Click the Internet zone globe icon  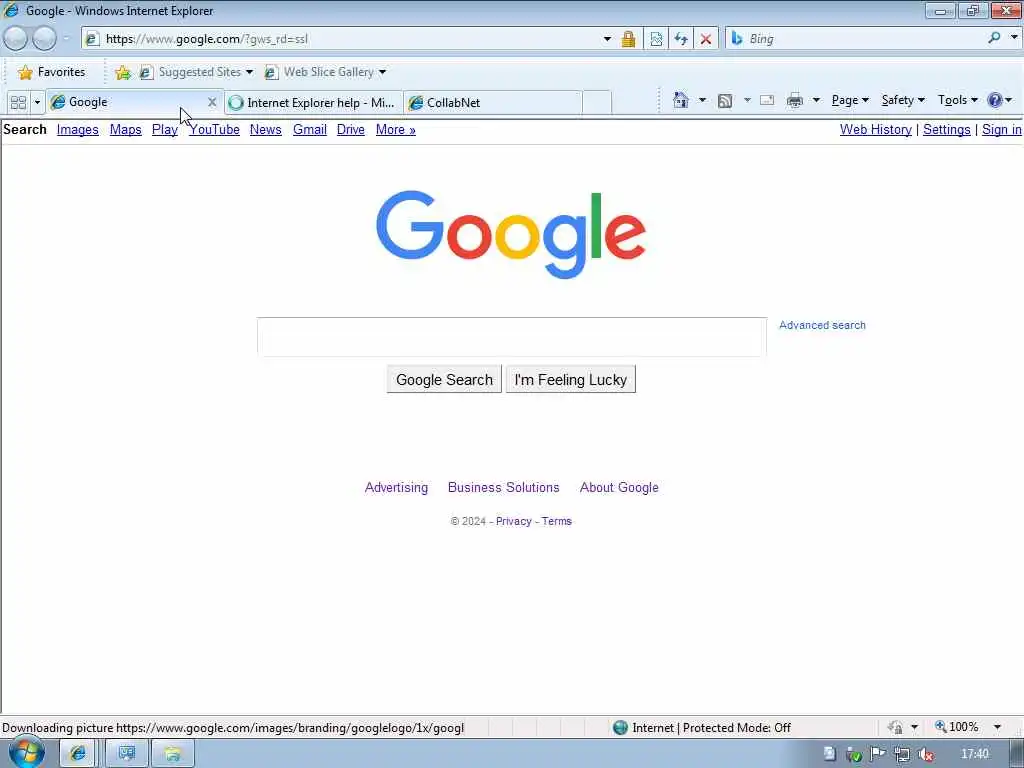click(x=620, y=727)
